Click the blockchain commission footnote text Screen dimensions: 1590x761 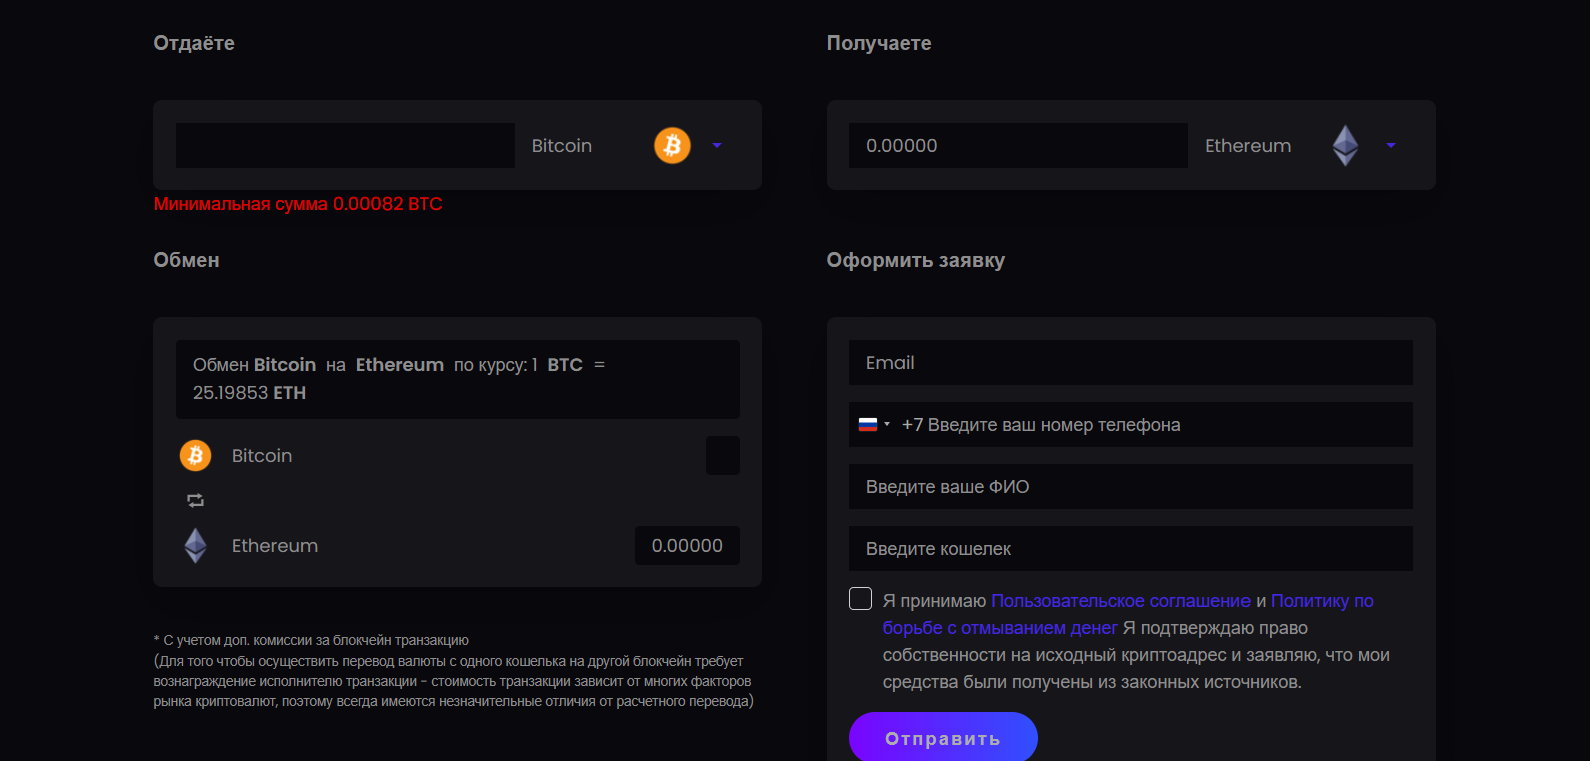coord(454,670)
